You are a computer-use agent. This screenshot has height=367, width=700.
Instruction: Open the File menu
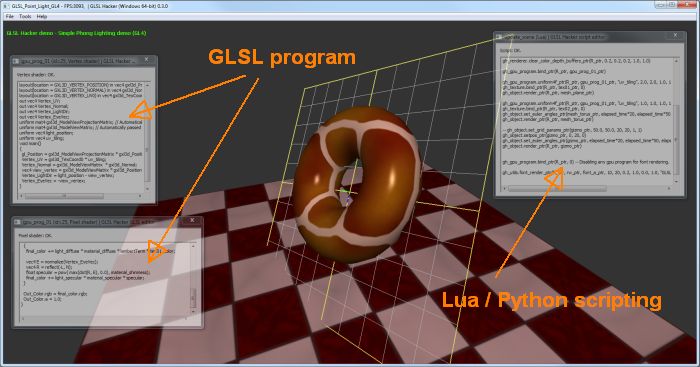tap(9, 17)
